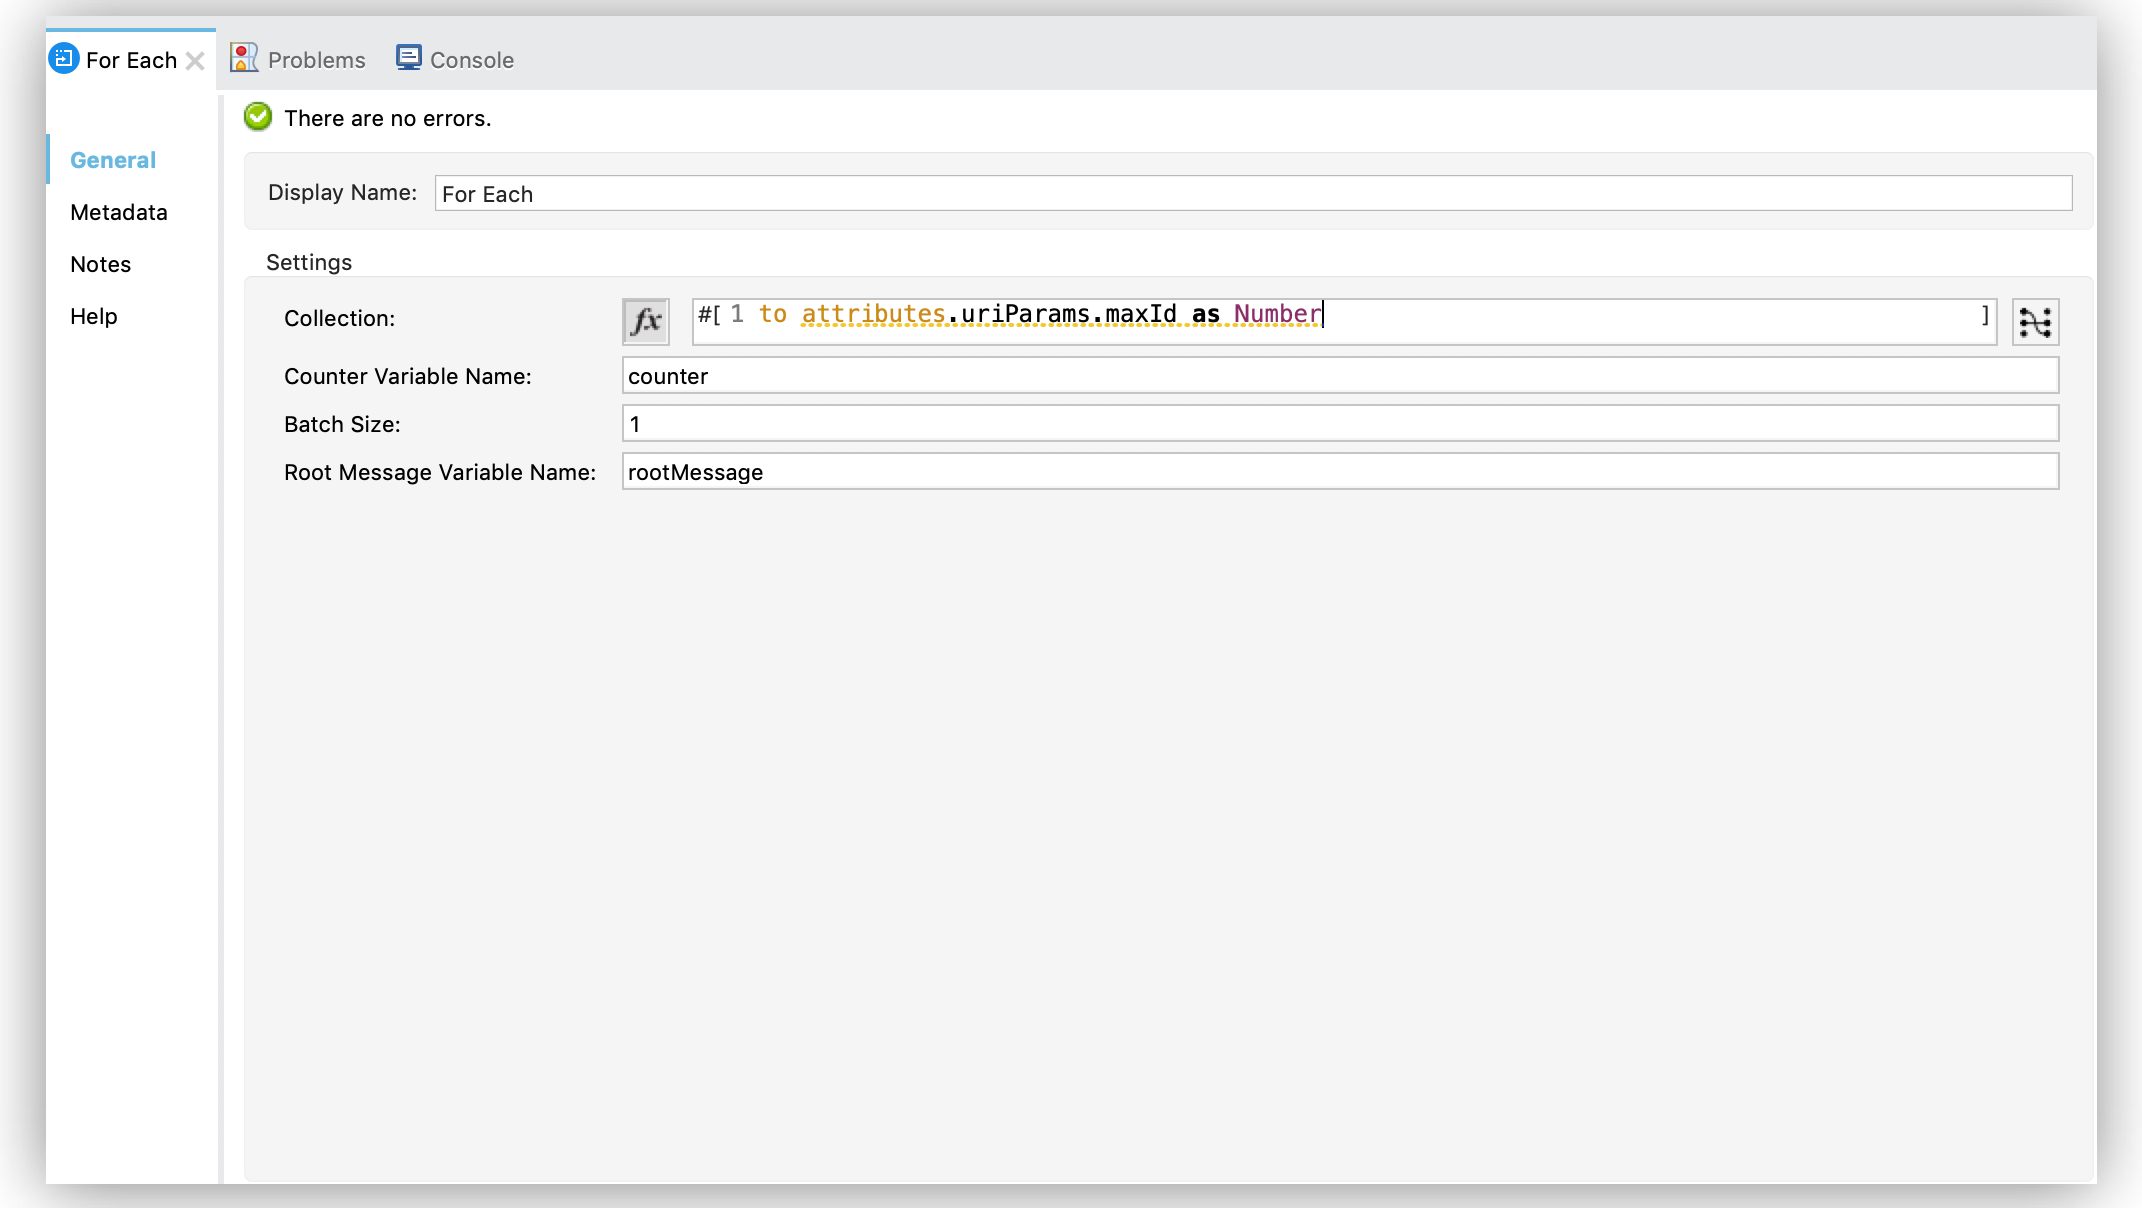The image size is (2142, 1208).
Task: Select the Display Name input field
Action: coord(1252,193)
